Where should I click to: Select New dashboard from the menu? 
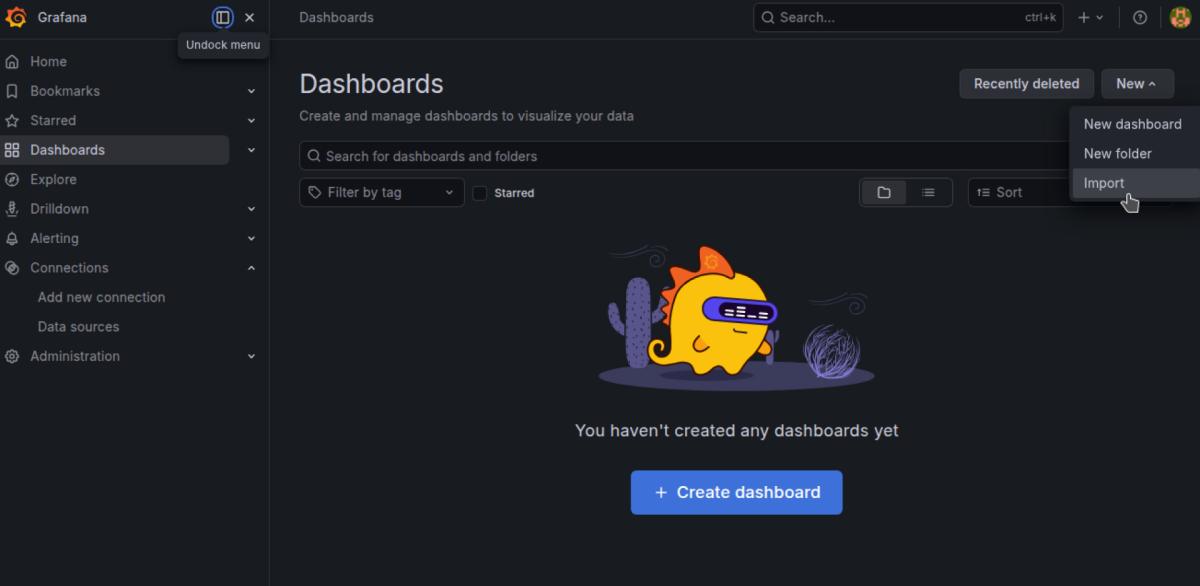1133,124
